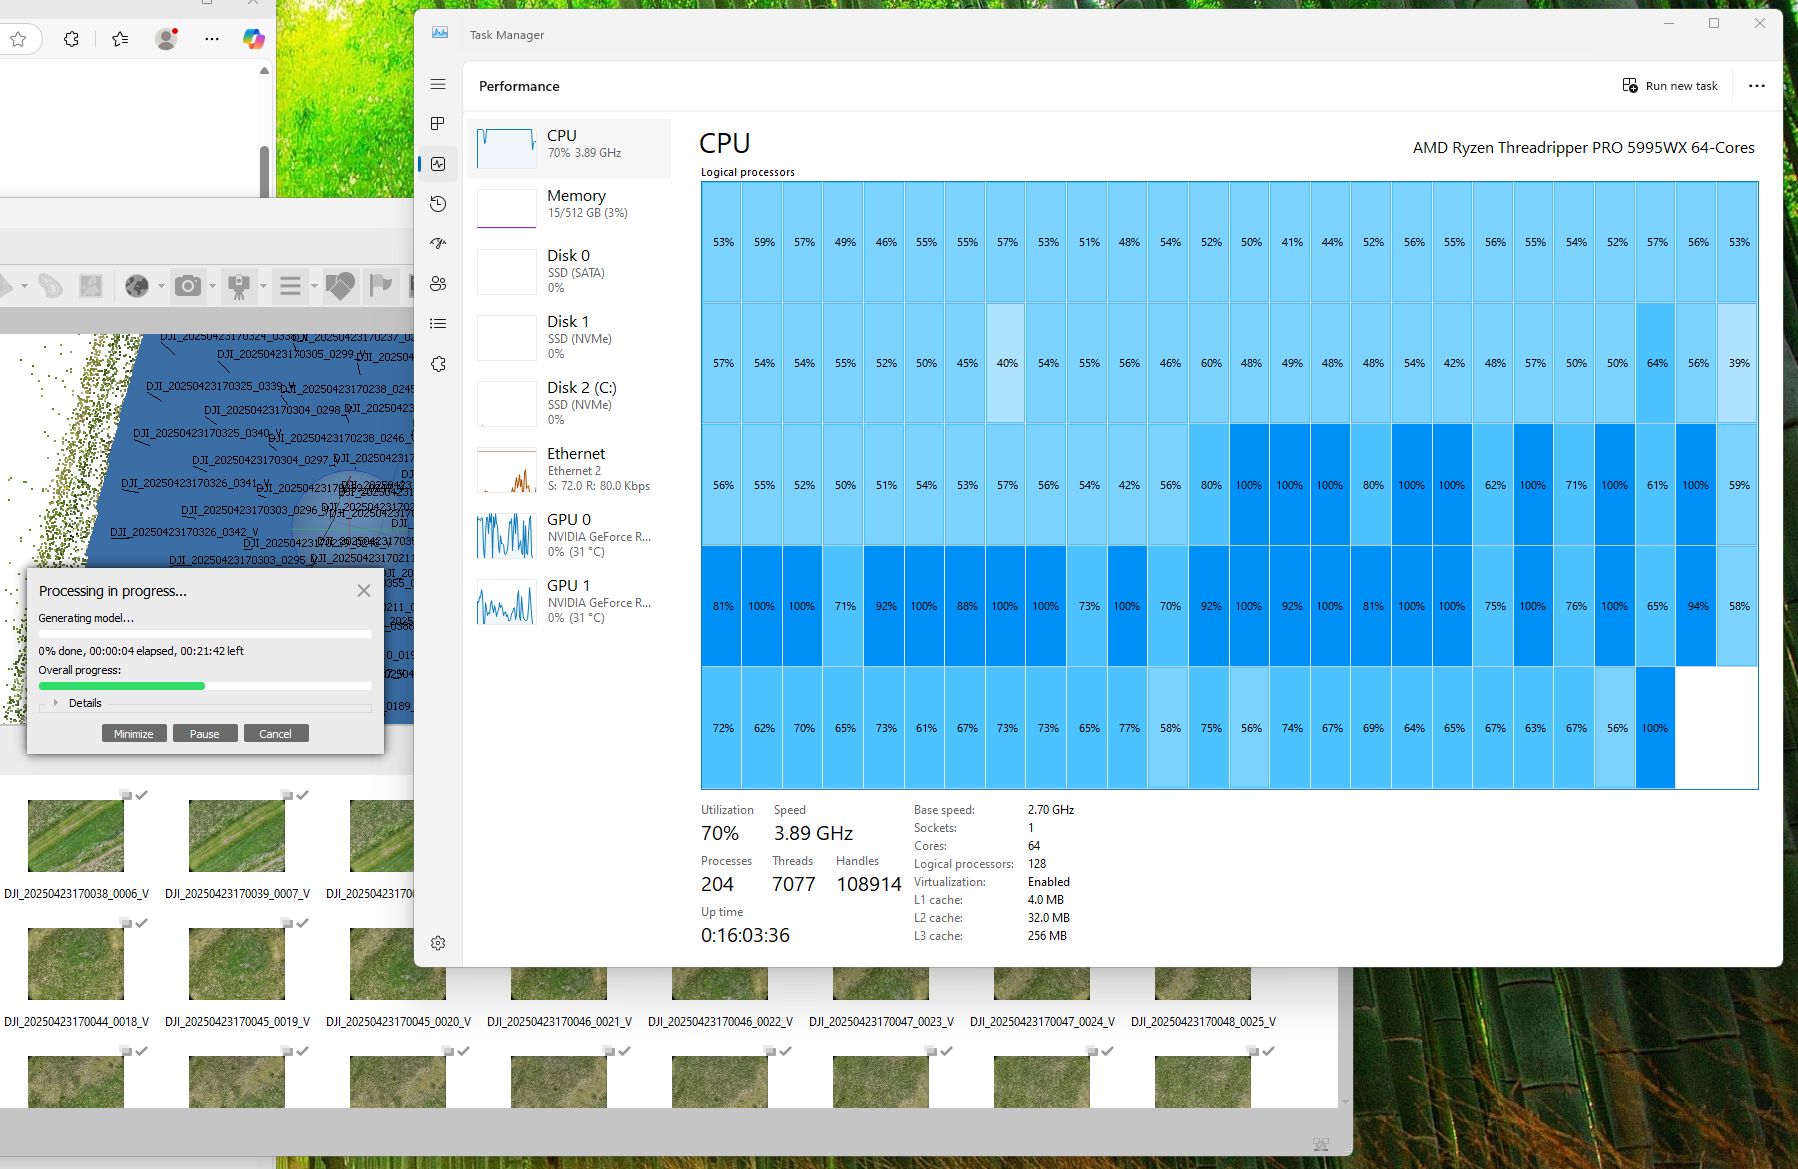
Task: Expand Details in the processing dialog
Action: point(57,703)
